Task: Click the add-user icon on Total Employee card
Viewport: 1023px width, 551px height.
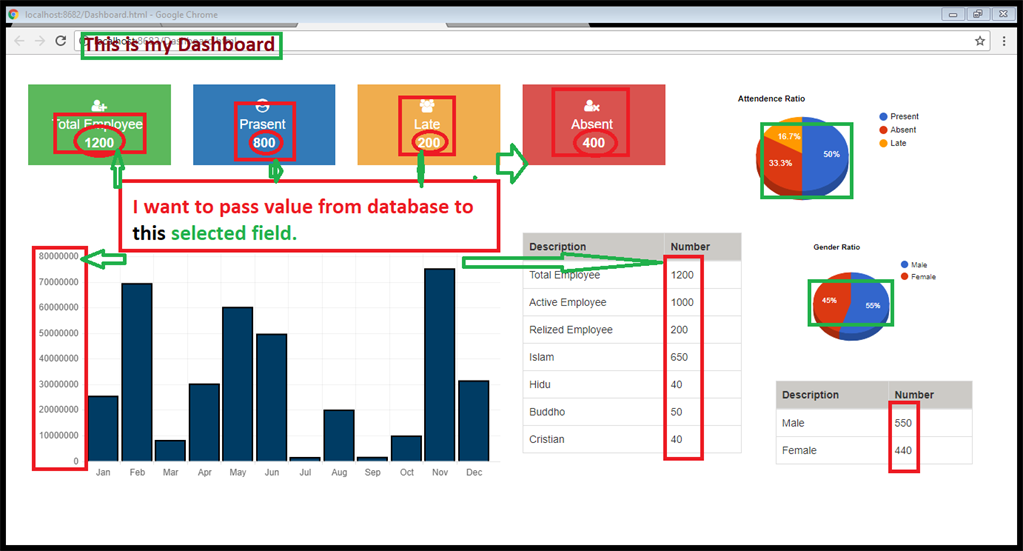Action: point(99,106)
